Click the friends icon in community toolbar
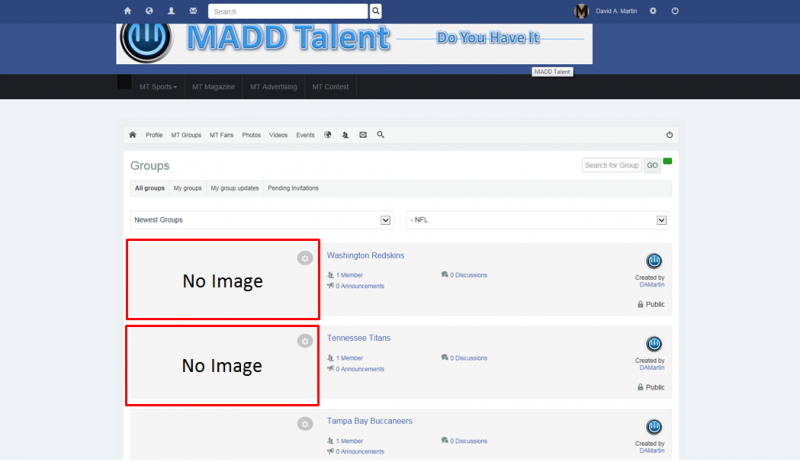Screen dimensions: 800x462 (345, 135)
